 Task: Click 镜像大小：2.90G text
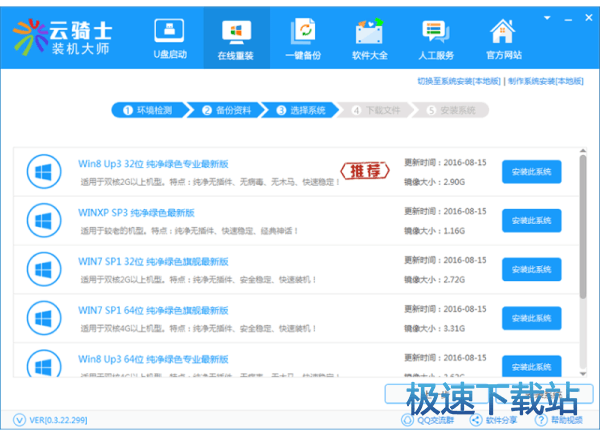click(434, 182)
